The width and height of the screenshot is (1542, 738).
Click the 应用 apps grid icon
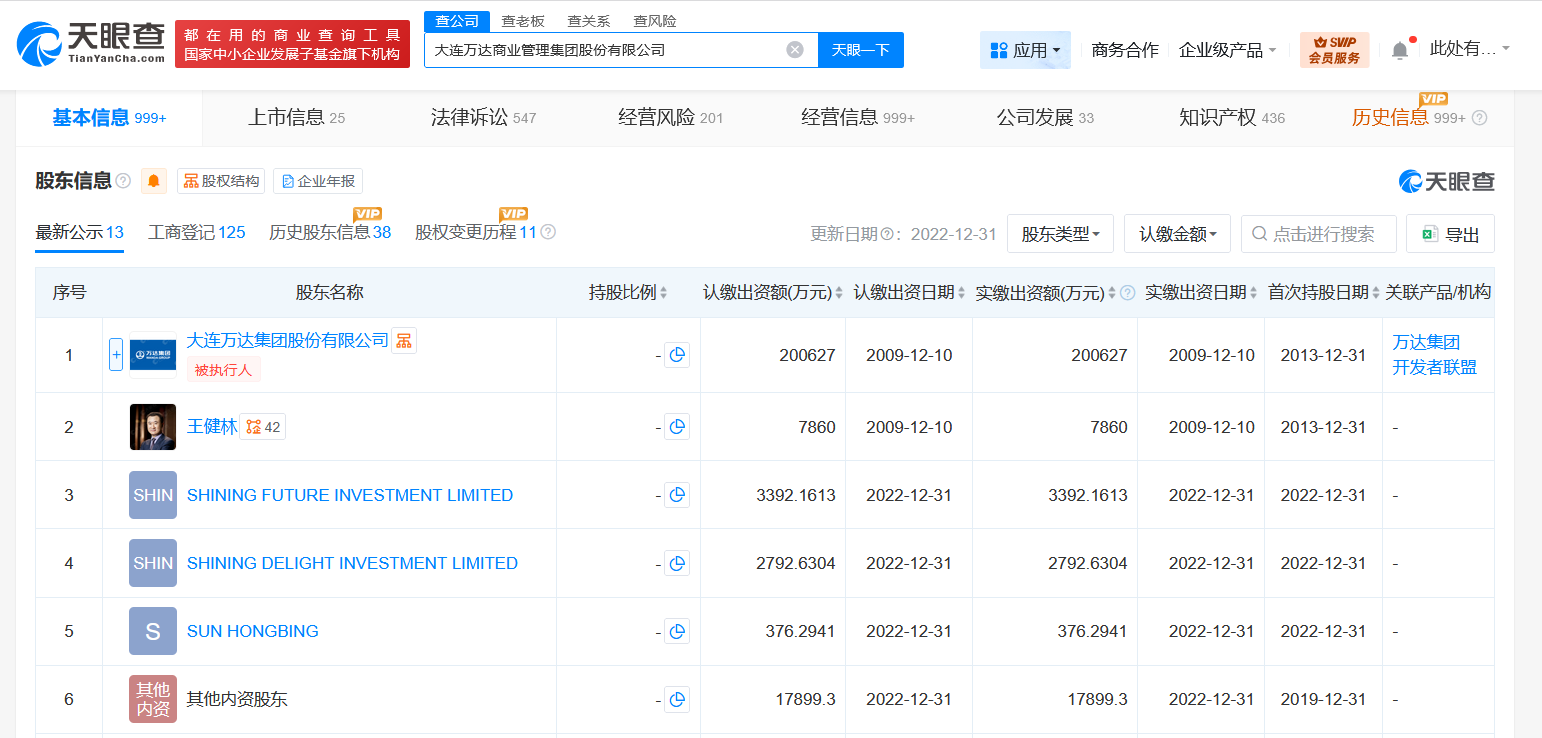(x=997, y=48)
